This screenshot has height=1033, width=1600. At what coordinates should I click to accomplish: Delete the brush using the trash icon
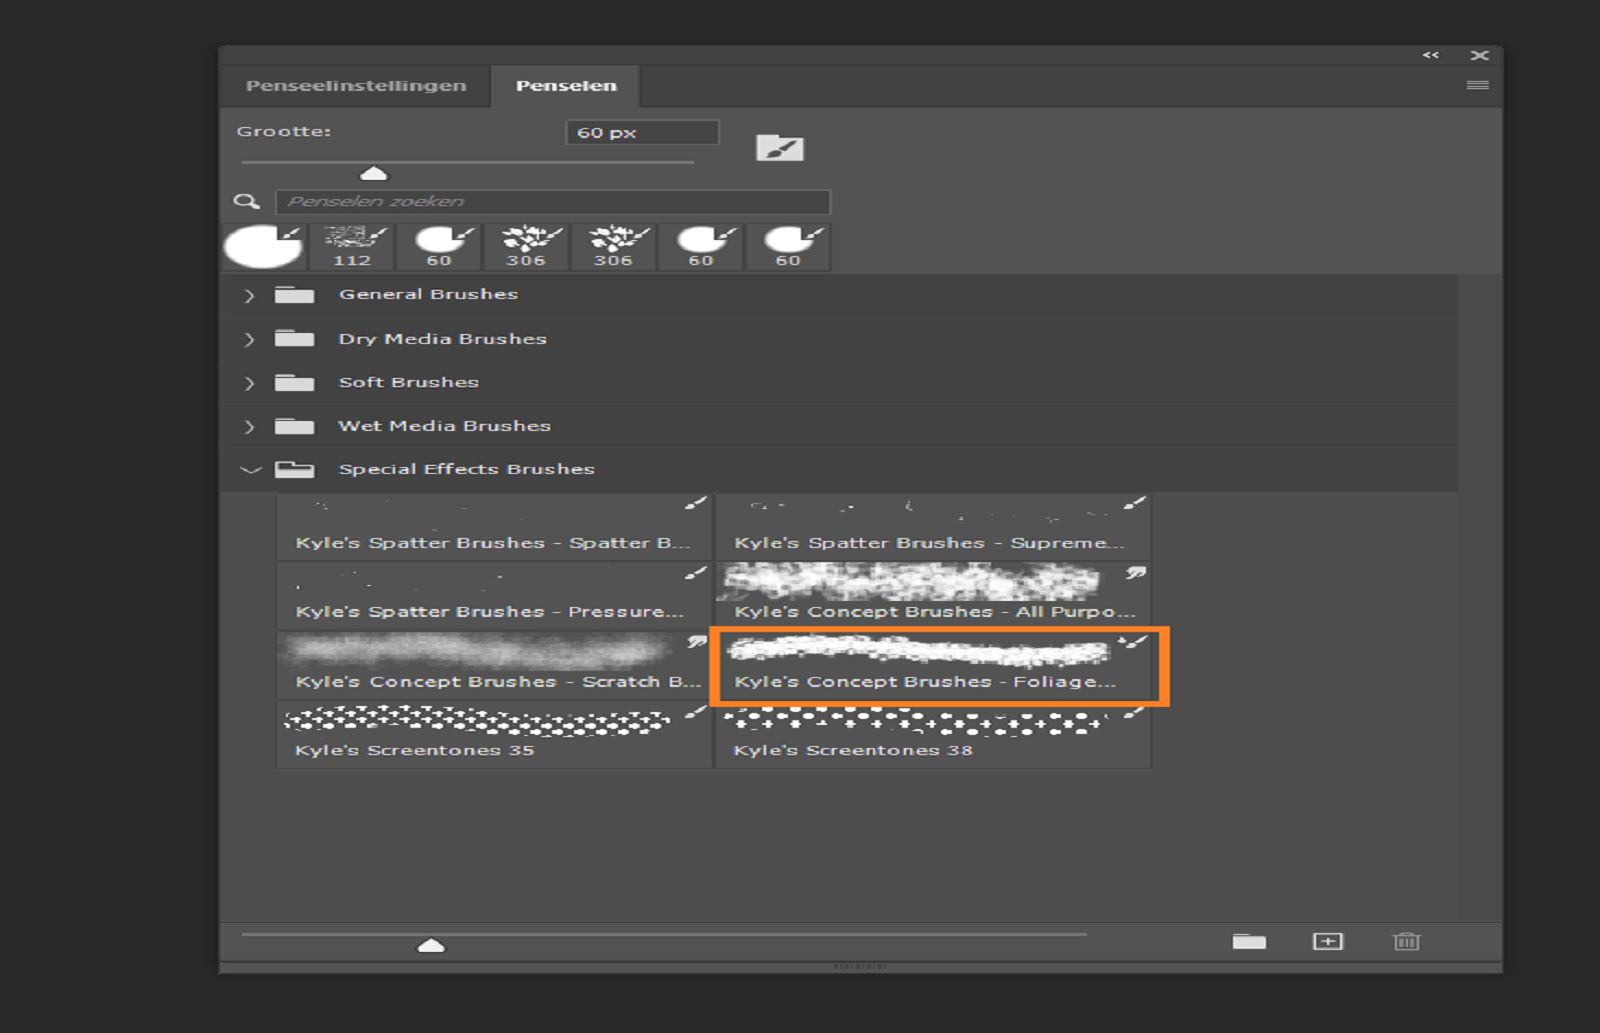pyautogui.click(x=1406, y=942)
